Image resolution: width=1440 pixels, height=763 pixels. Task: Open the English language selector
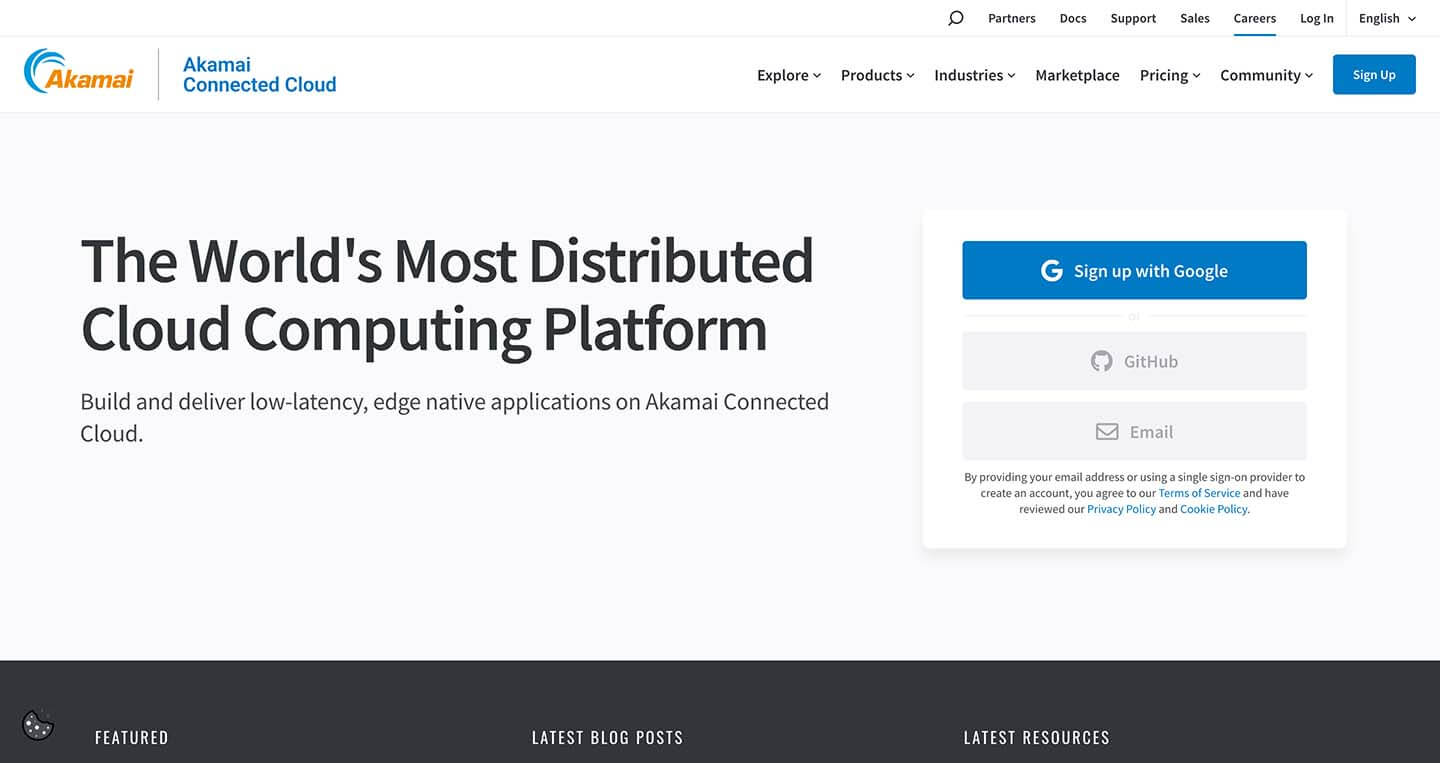tap(1387, 18)
